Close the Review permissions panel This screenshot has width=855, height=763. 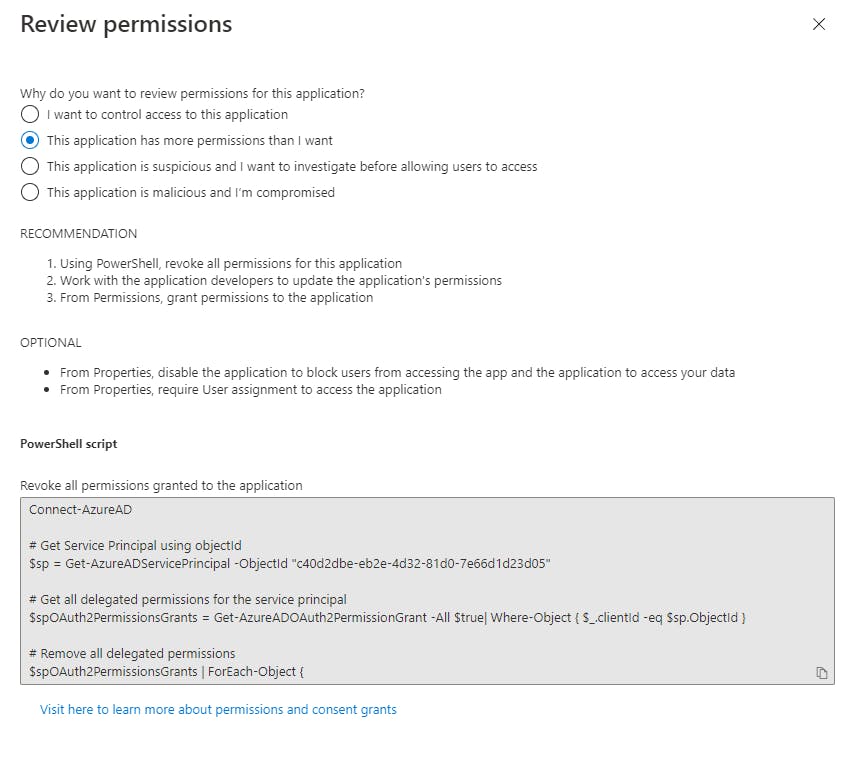(819, 24)
